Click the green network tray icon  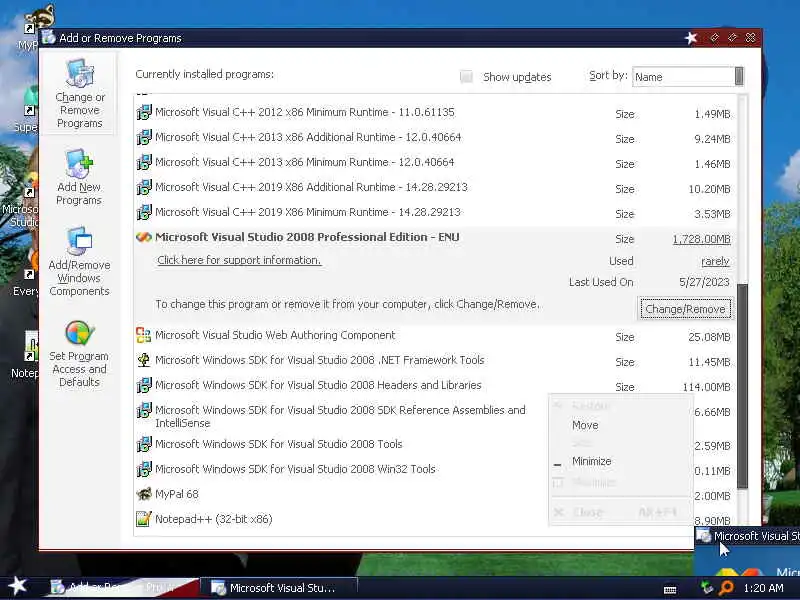[x=707, y=588]
